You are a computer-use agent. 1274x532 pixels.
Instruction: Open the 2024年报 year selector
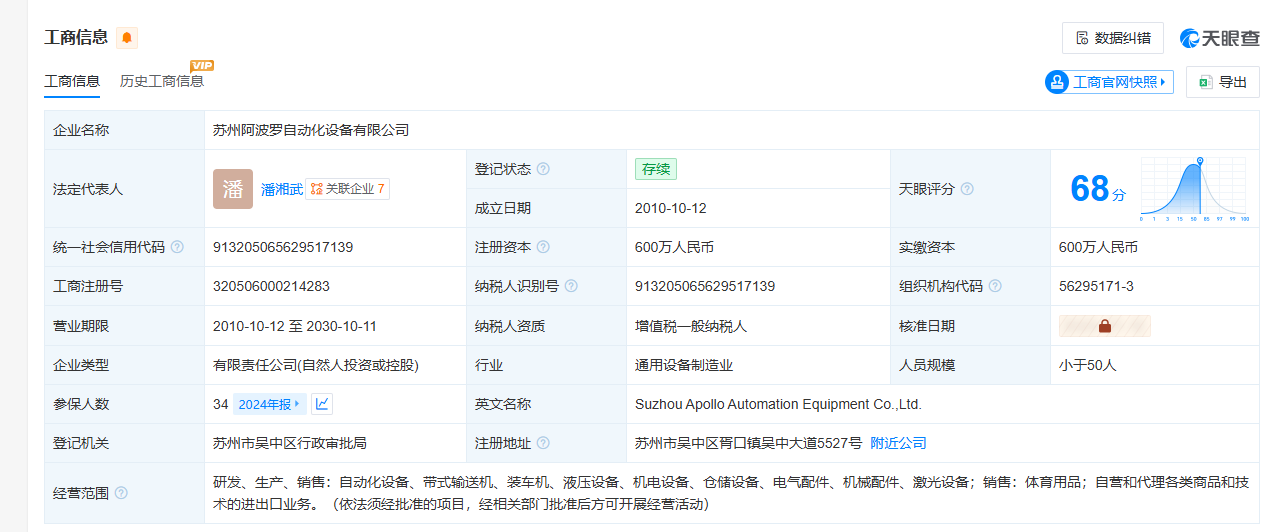tap(269, 404)
